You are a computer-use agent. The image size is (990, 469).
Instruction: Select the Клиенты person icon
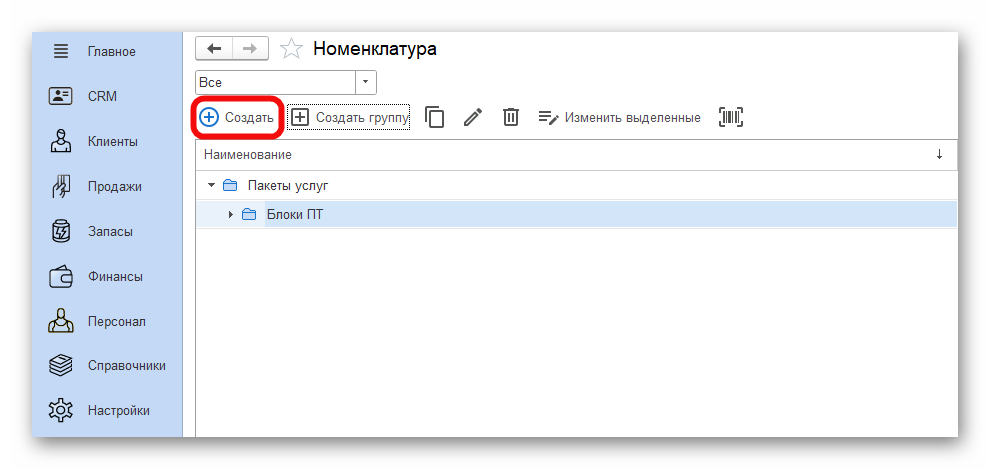click(x=61, y=141)
